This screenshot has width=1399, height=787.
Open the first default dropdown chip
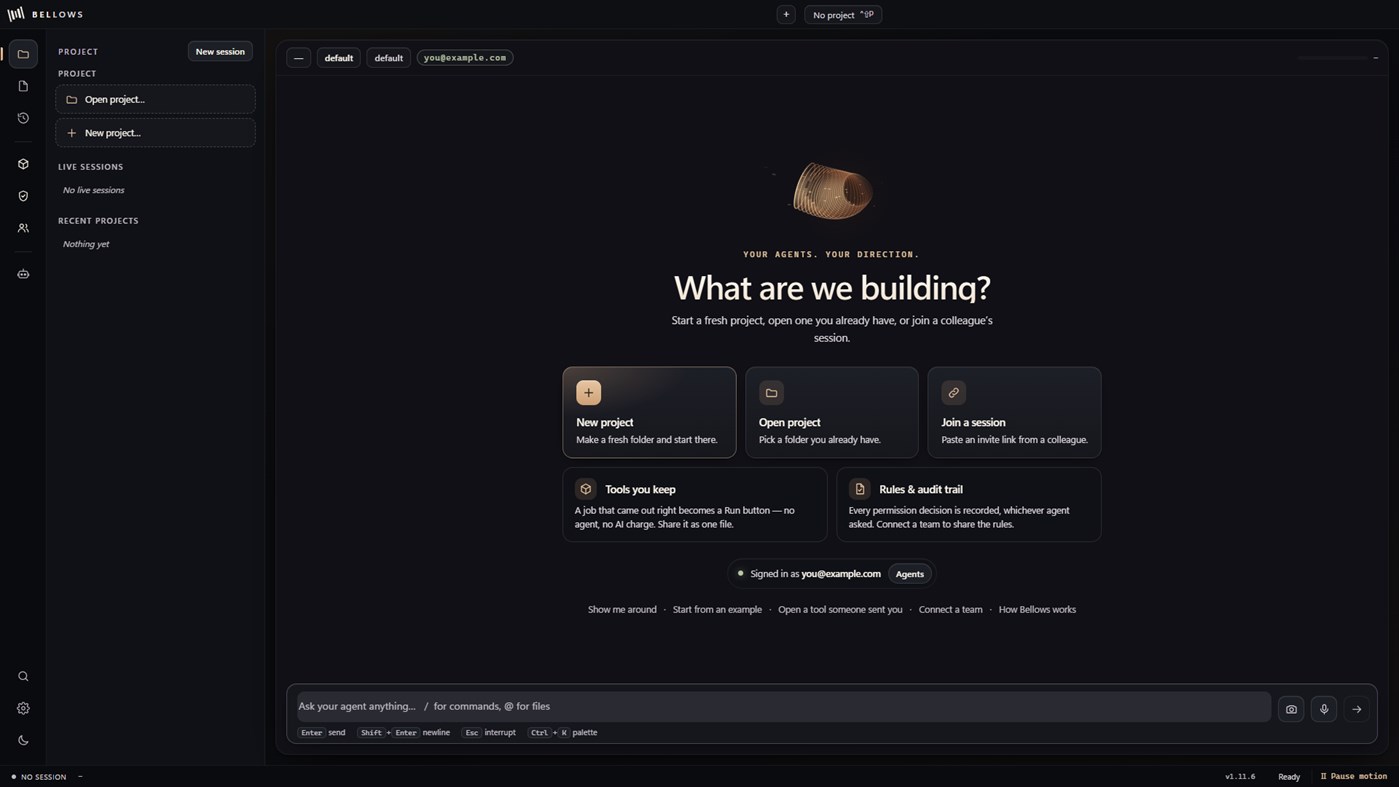click(339, 58)
